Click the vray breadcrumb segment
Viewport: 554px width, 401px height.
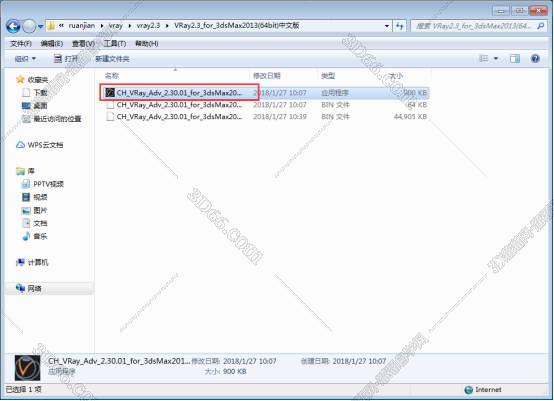pyautogui.click(x=116, y=25)
